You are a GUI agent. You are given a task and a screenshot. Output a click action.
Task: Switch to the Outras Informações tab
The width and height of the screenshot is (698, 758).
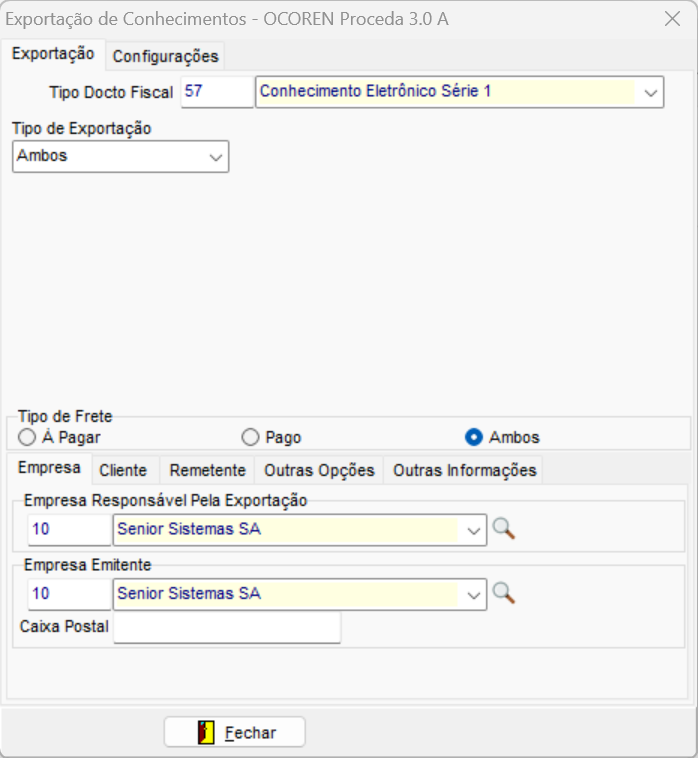tap(464, 470)
